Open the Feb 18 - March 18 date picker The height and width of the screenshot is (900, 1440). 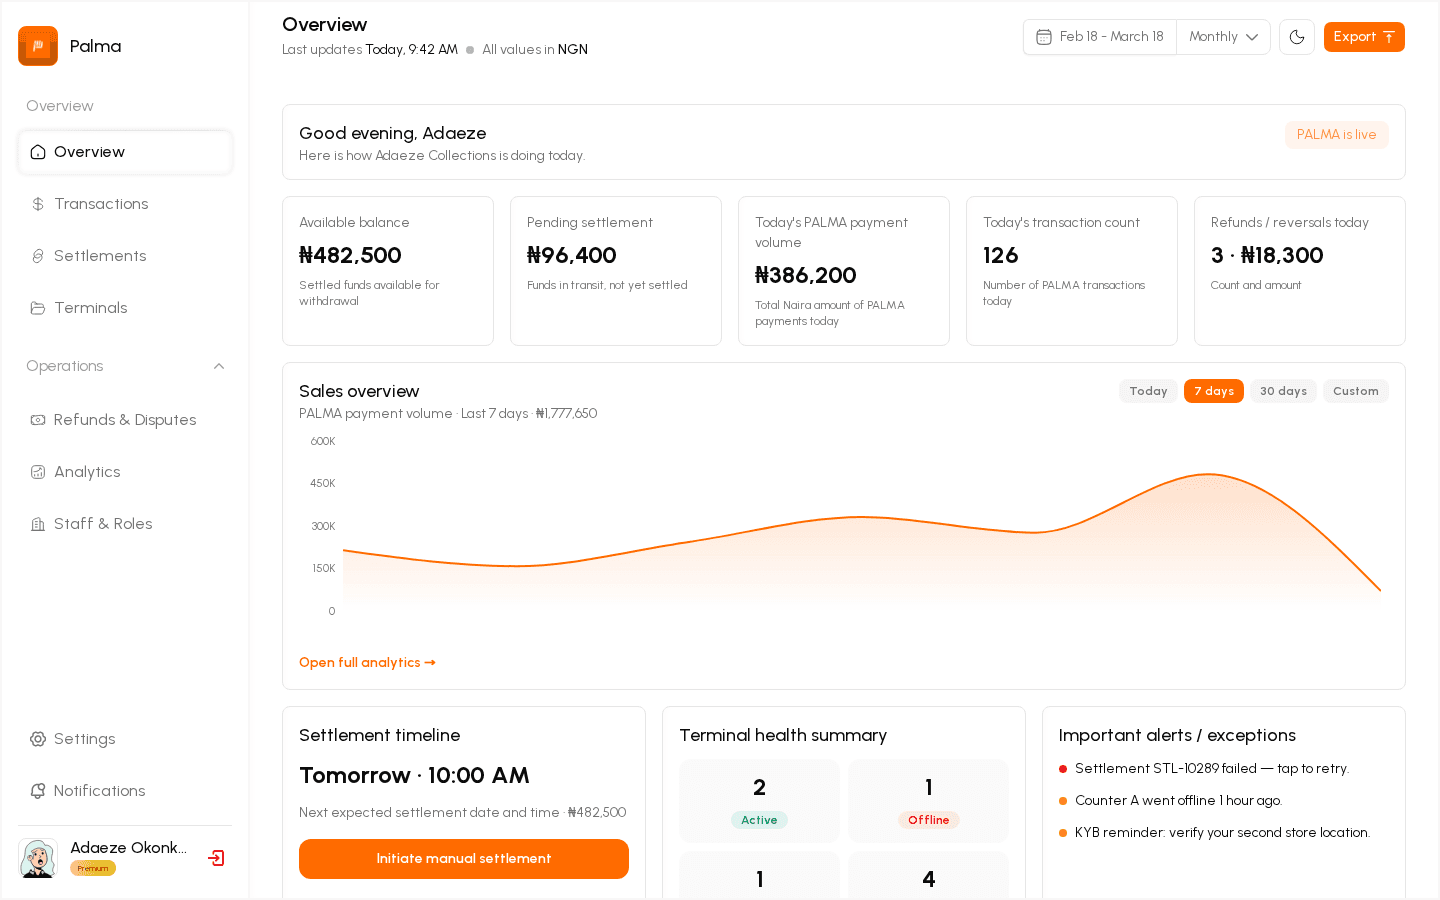pyautogui.click(x=1100, y=37)
